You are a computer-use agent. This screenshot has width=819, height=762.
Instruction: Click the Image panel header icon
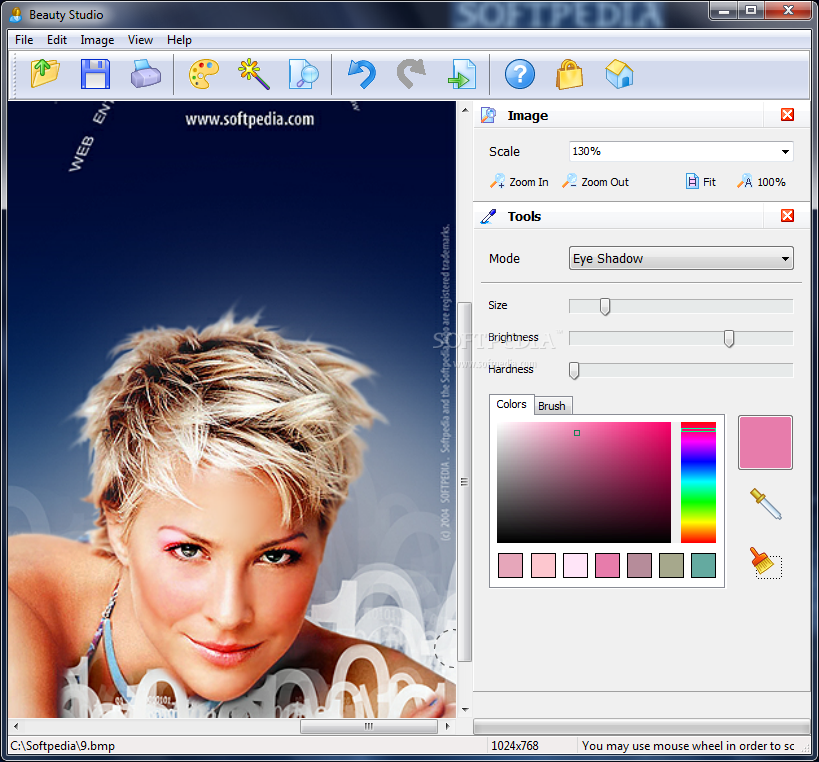(488, 115)
